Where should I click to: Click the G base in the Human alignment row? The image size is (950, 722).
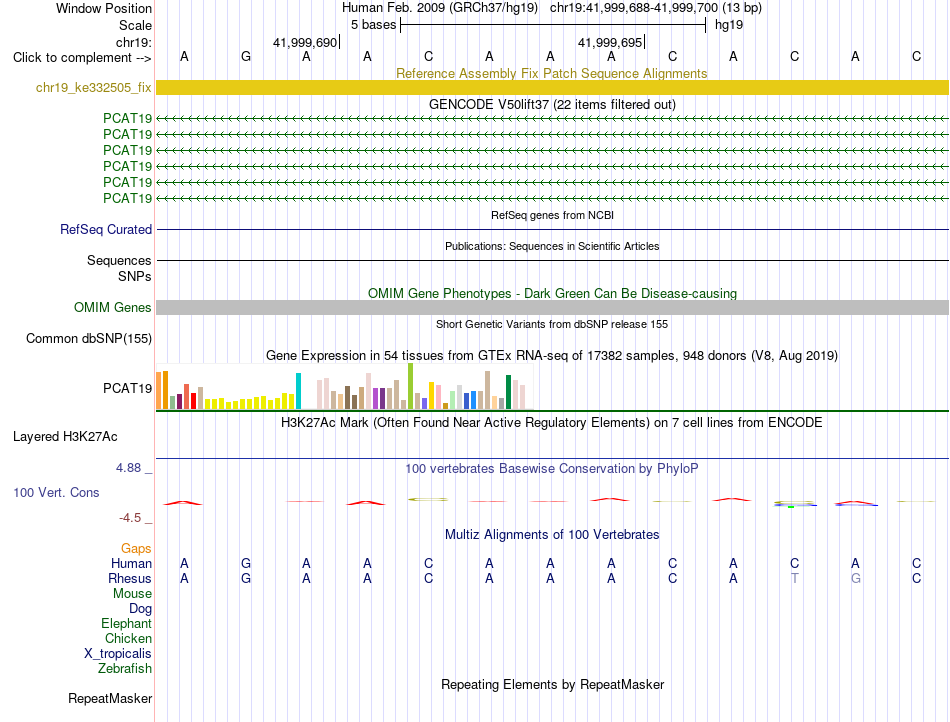coord(245,563)
